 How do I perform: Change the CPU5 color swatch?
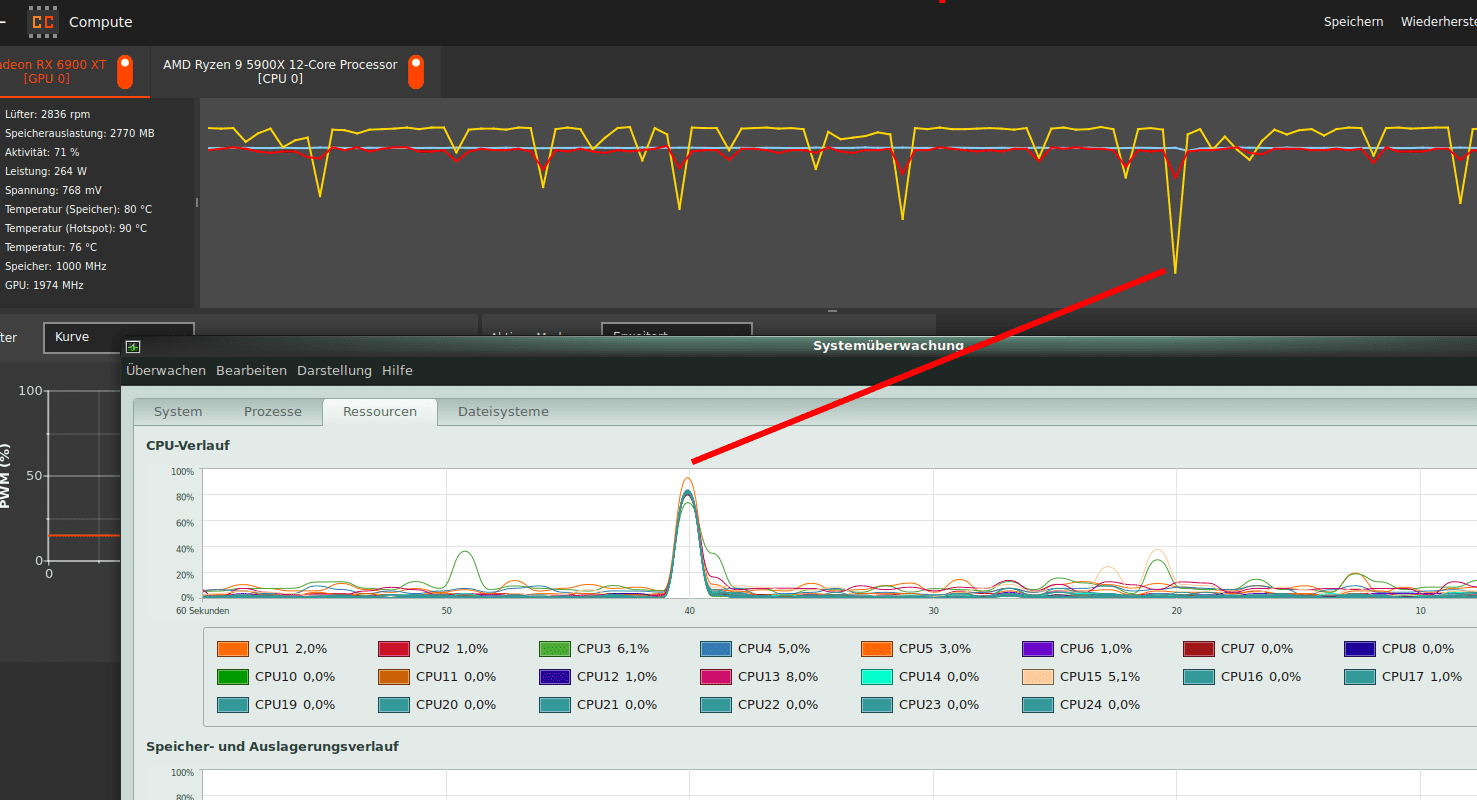pyautogui.click(x=877, y=649)
